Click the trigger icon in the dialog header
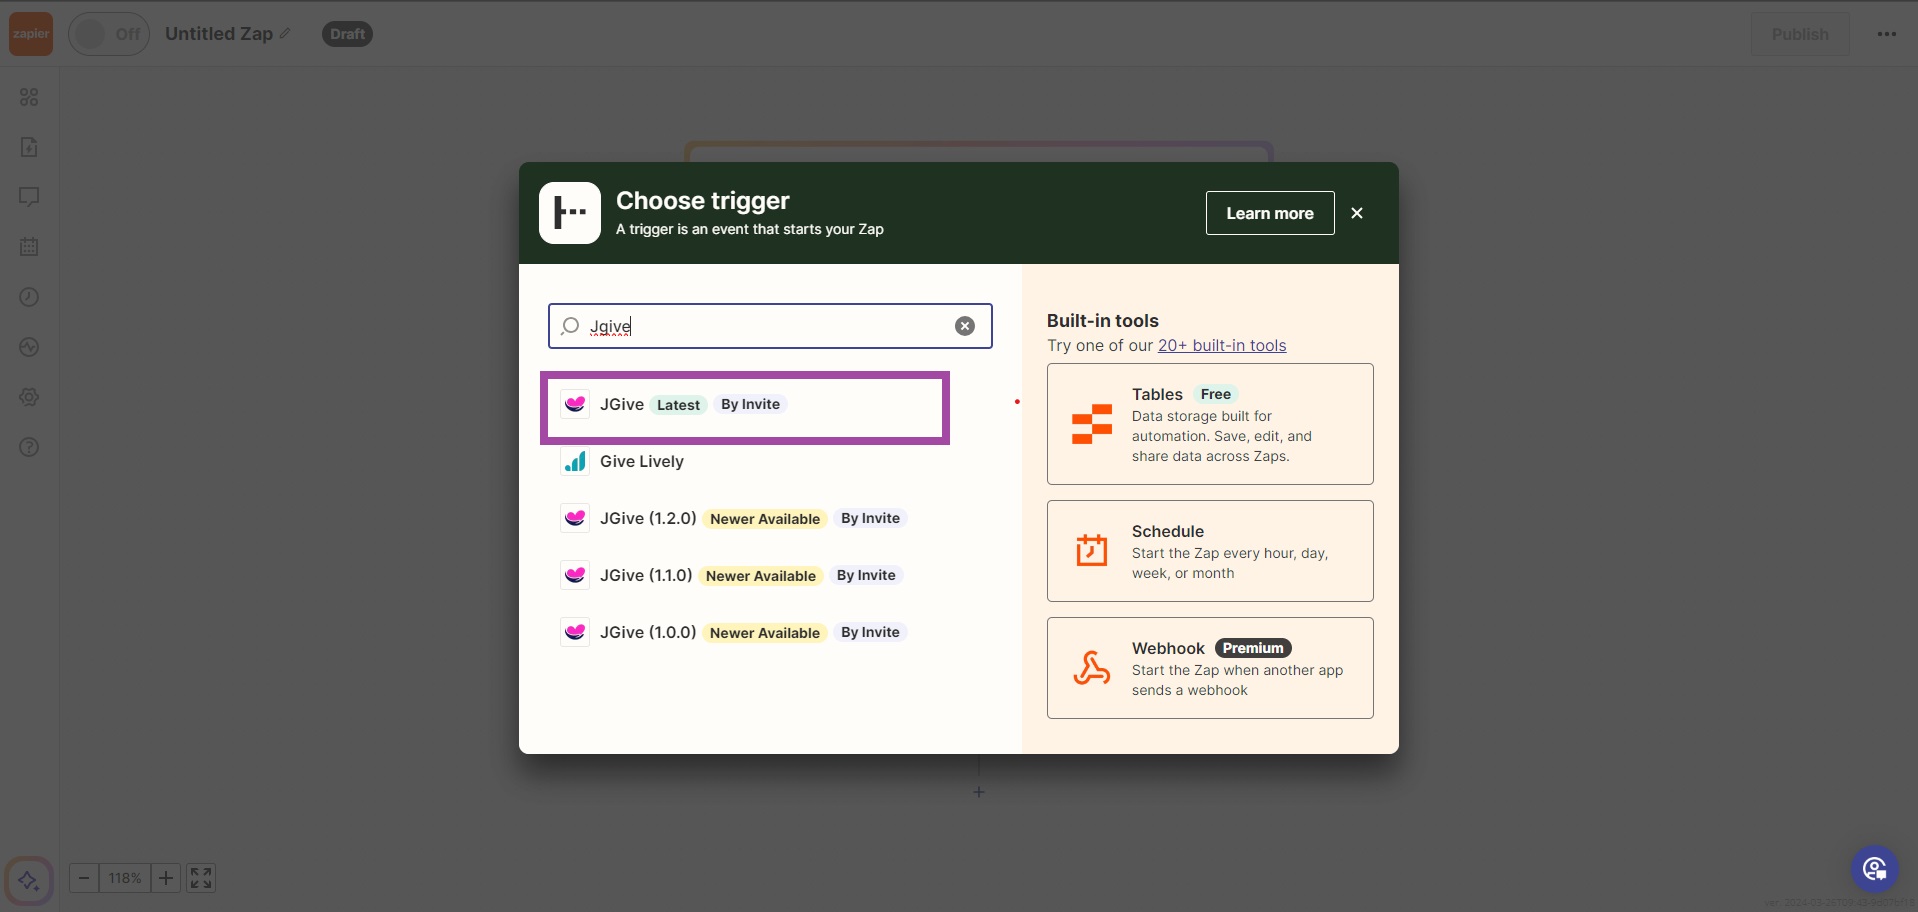The width and height of the screenshot is (1918, 912). [x=570, y=213]
